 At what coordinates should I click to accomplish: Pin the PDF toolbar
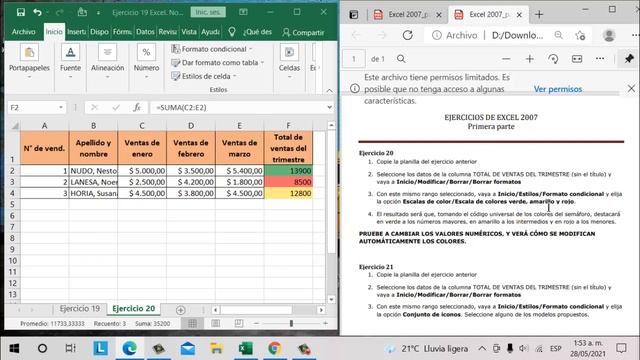tap(629, 59)
